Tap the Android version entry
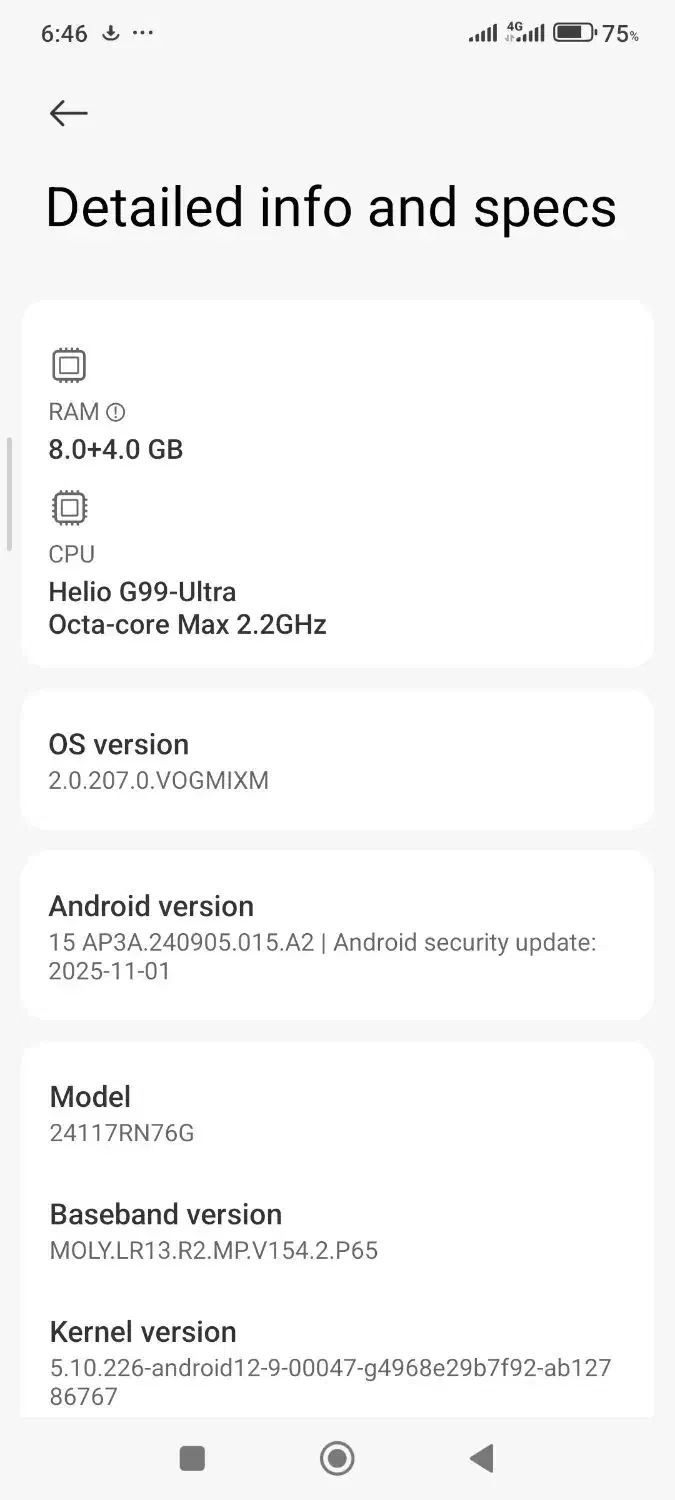Image resolution: width=675 pixels, height=1500 pixels. pyautogui.click(x=337, y=936)
